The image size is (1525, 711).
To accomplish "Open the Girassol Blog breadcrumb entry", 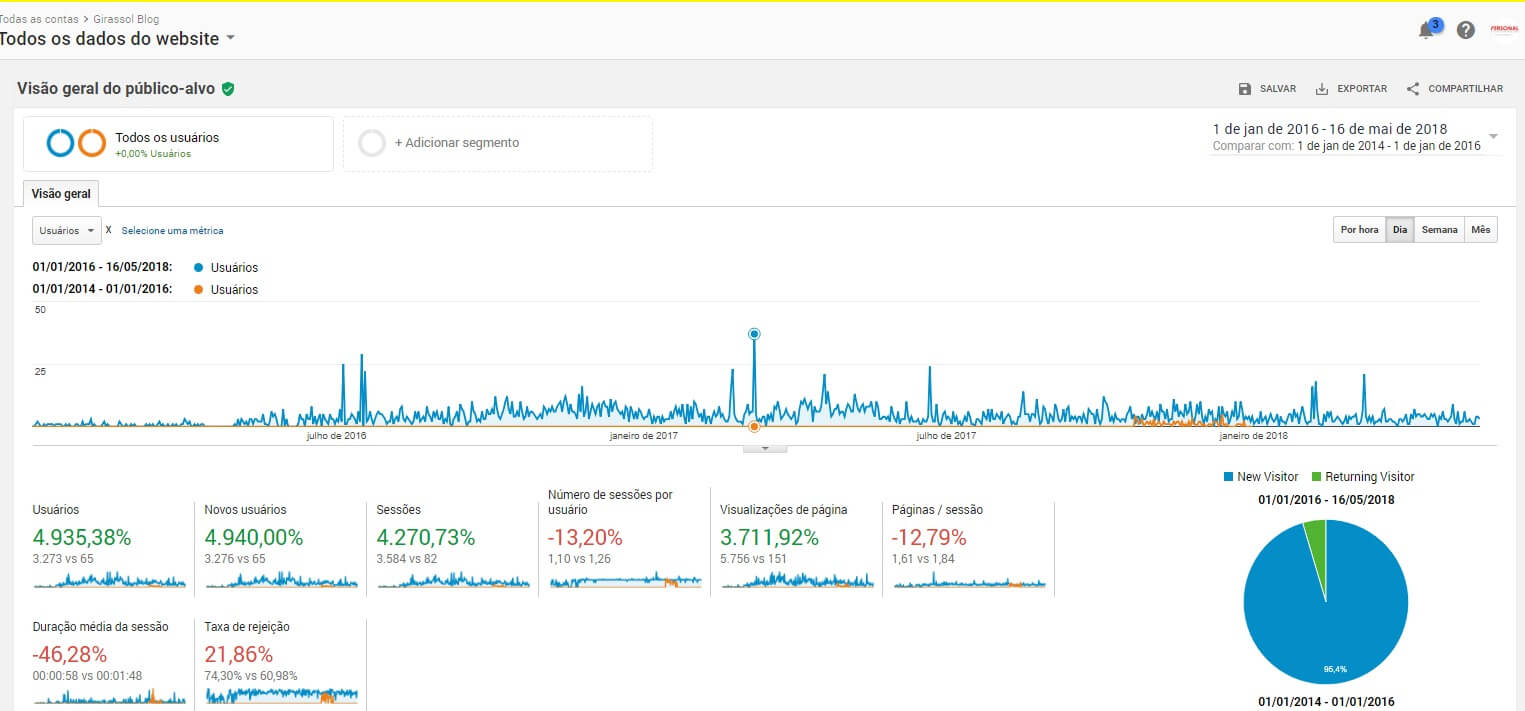I will click(x=125, y=18).
